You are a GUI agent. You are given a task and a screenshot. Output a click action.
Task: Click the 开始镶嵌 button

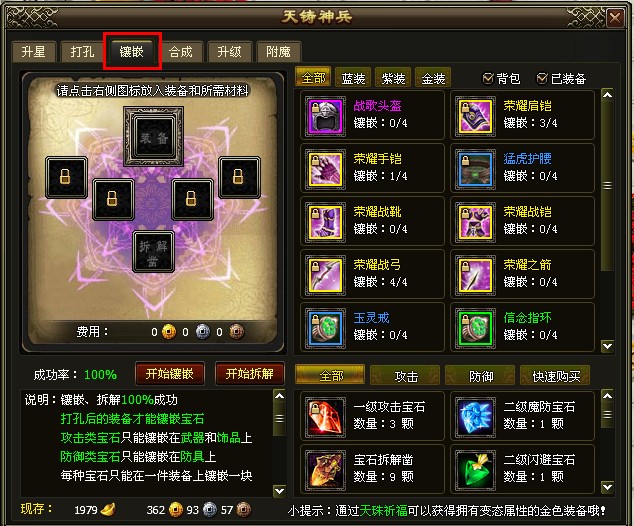[x=169, y=374]
